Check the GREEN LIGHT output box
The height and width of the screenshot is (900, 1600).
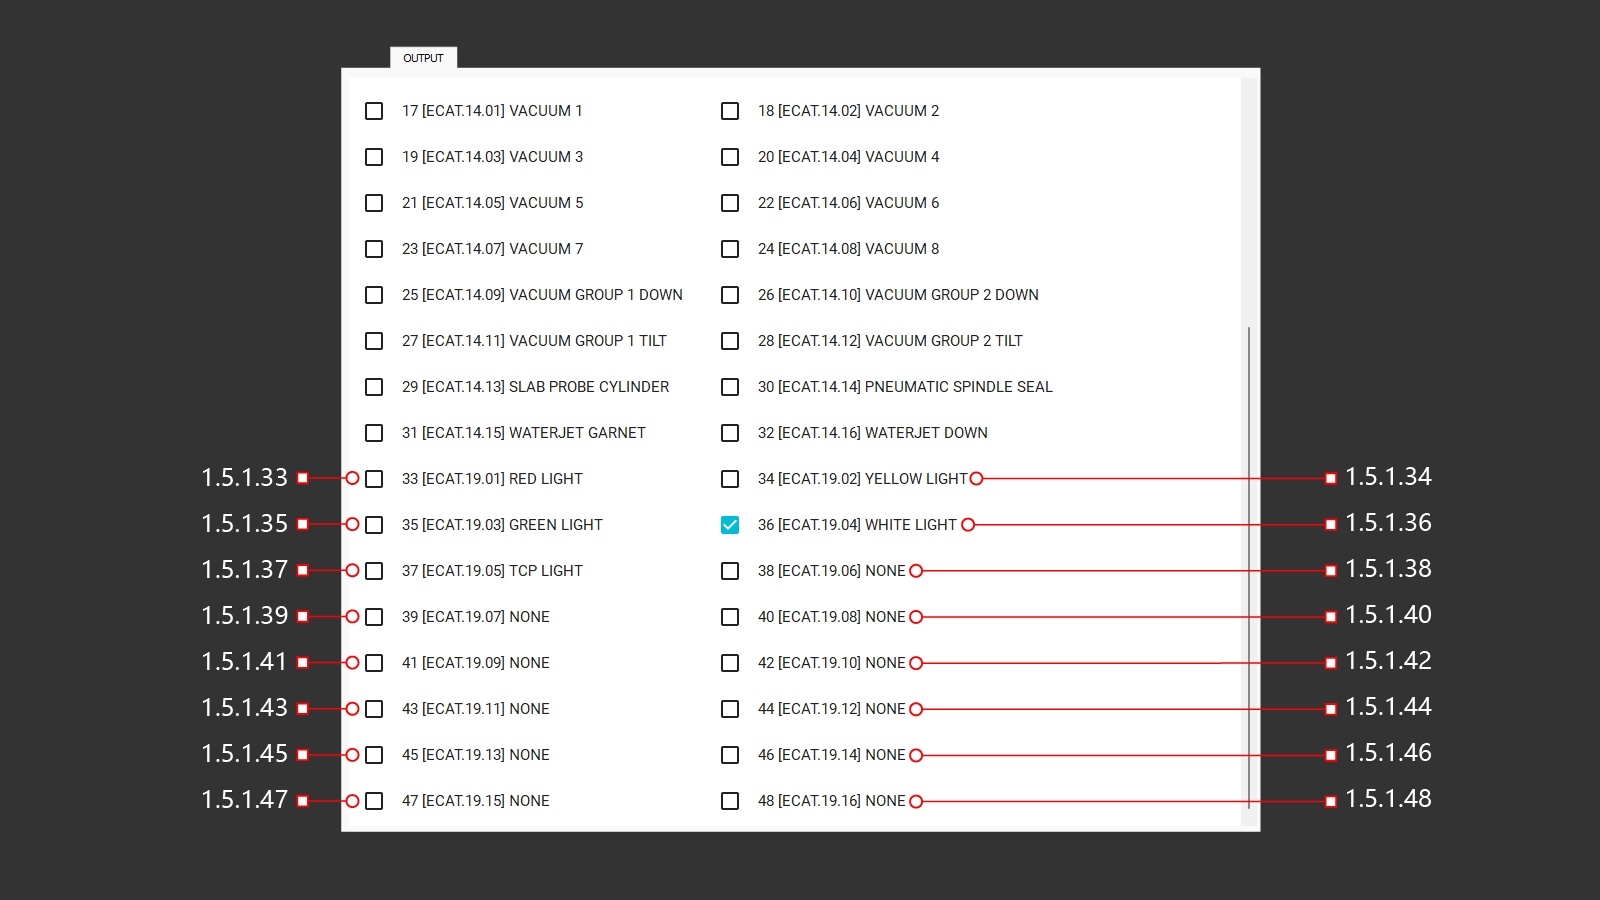click(x=374, y=525)
